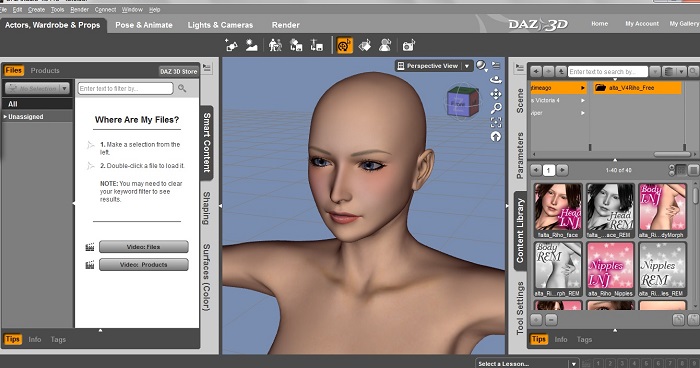Go to previous page of content results
Screen dimensions: 700x368
point(536,170)
